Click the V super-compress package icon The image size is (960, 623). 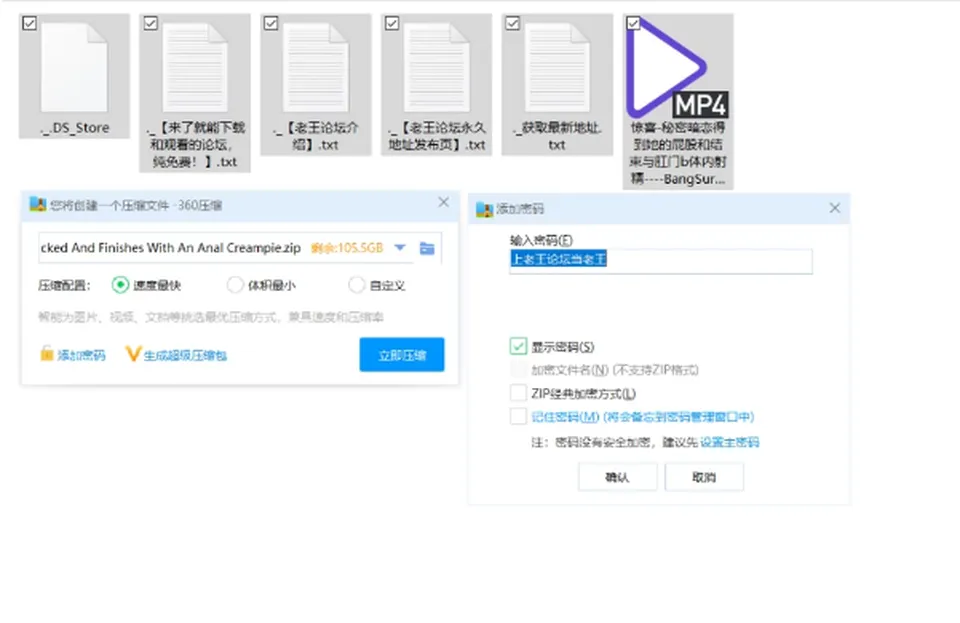(x=133, y=354)
